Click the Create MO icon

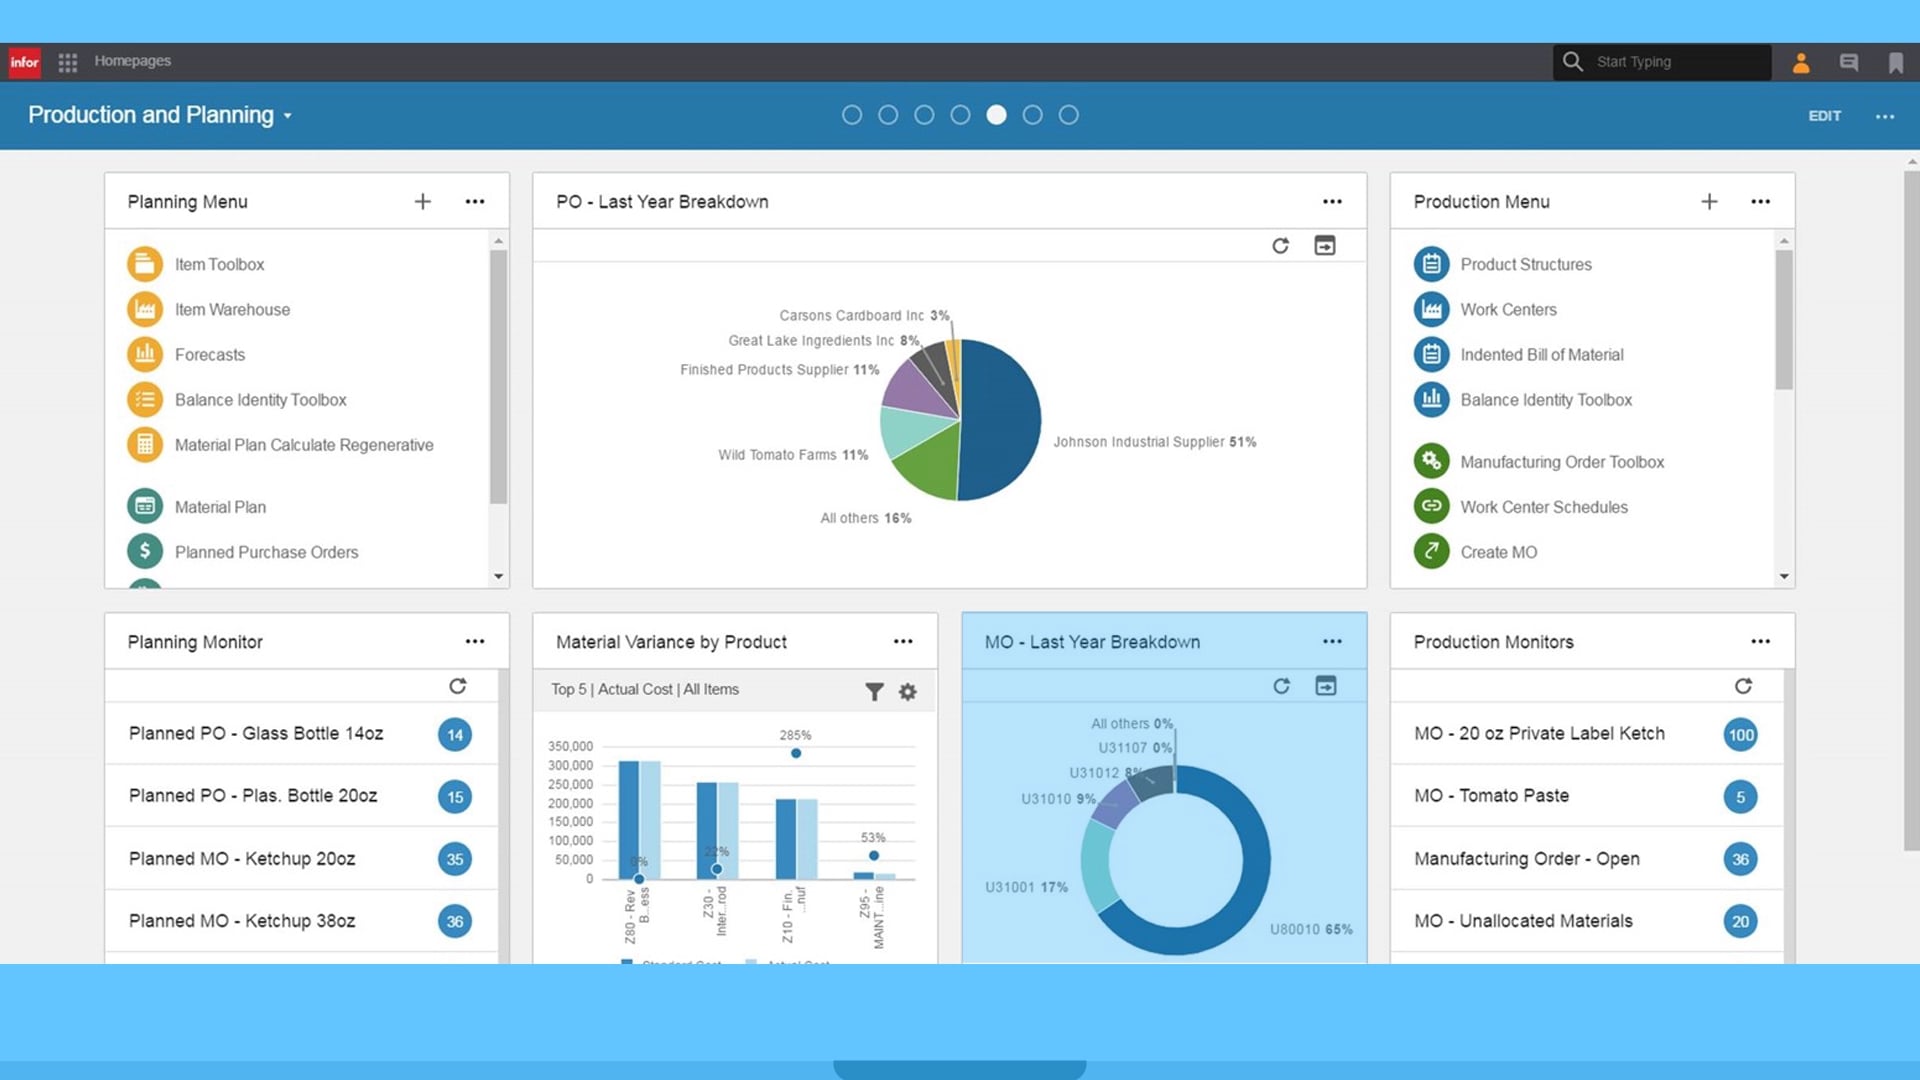click(x=1431, y=552)
